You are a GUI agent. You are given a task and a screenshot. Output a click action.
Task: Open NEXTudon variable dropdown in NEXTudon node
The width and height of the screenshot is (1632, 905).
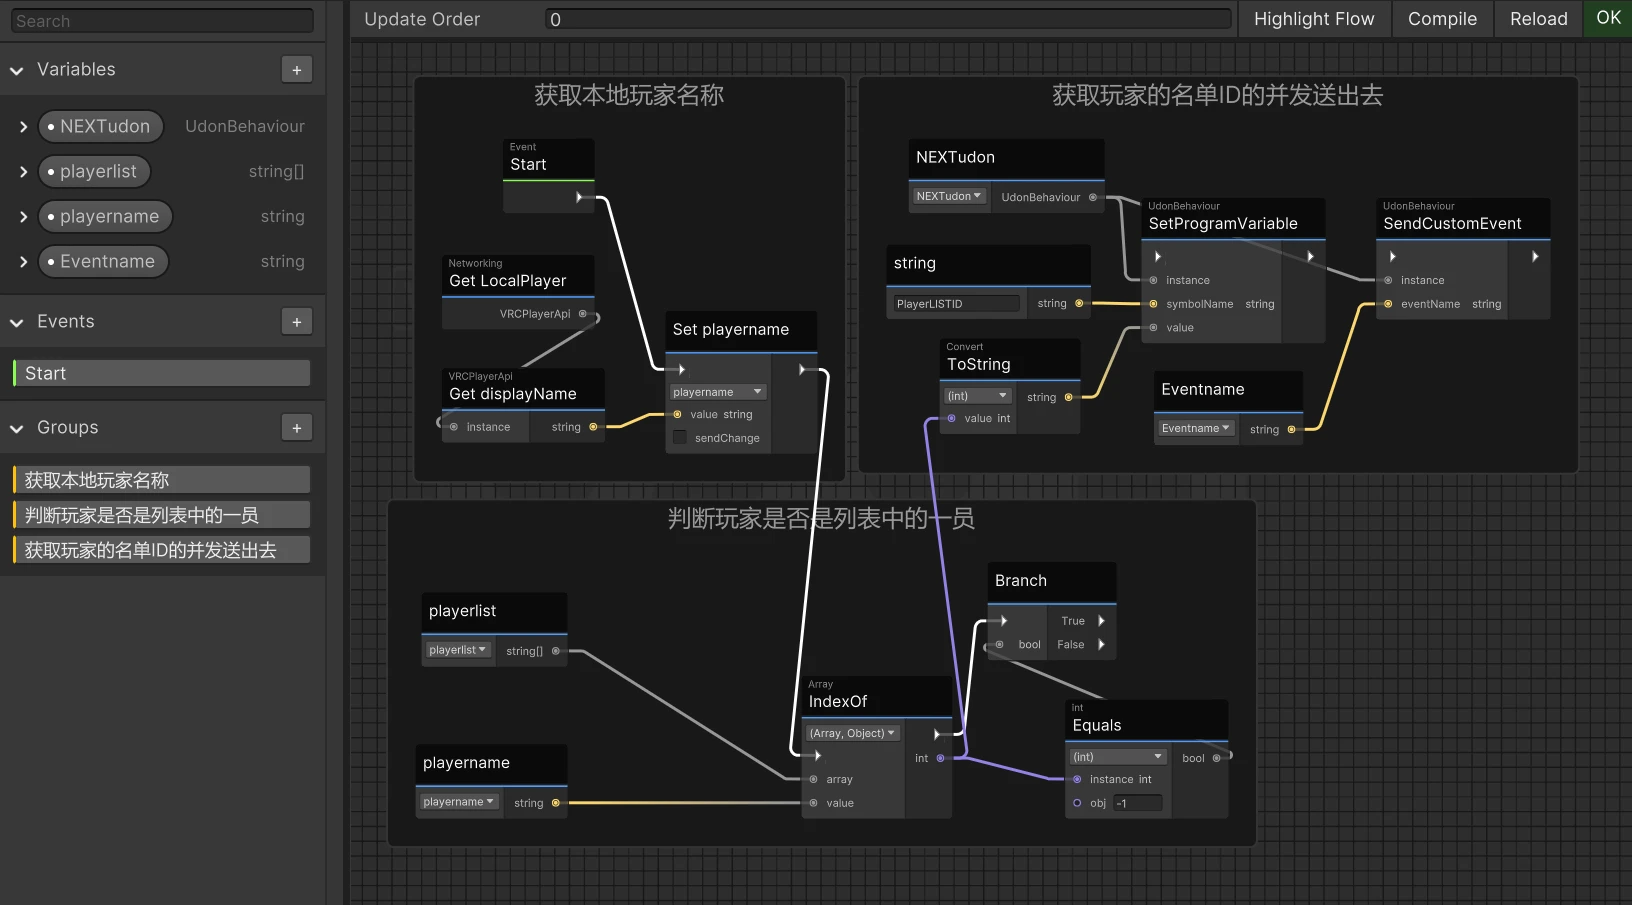pyautogui.click(x=949, y=196)
